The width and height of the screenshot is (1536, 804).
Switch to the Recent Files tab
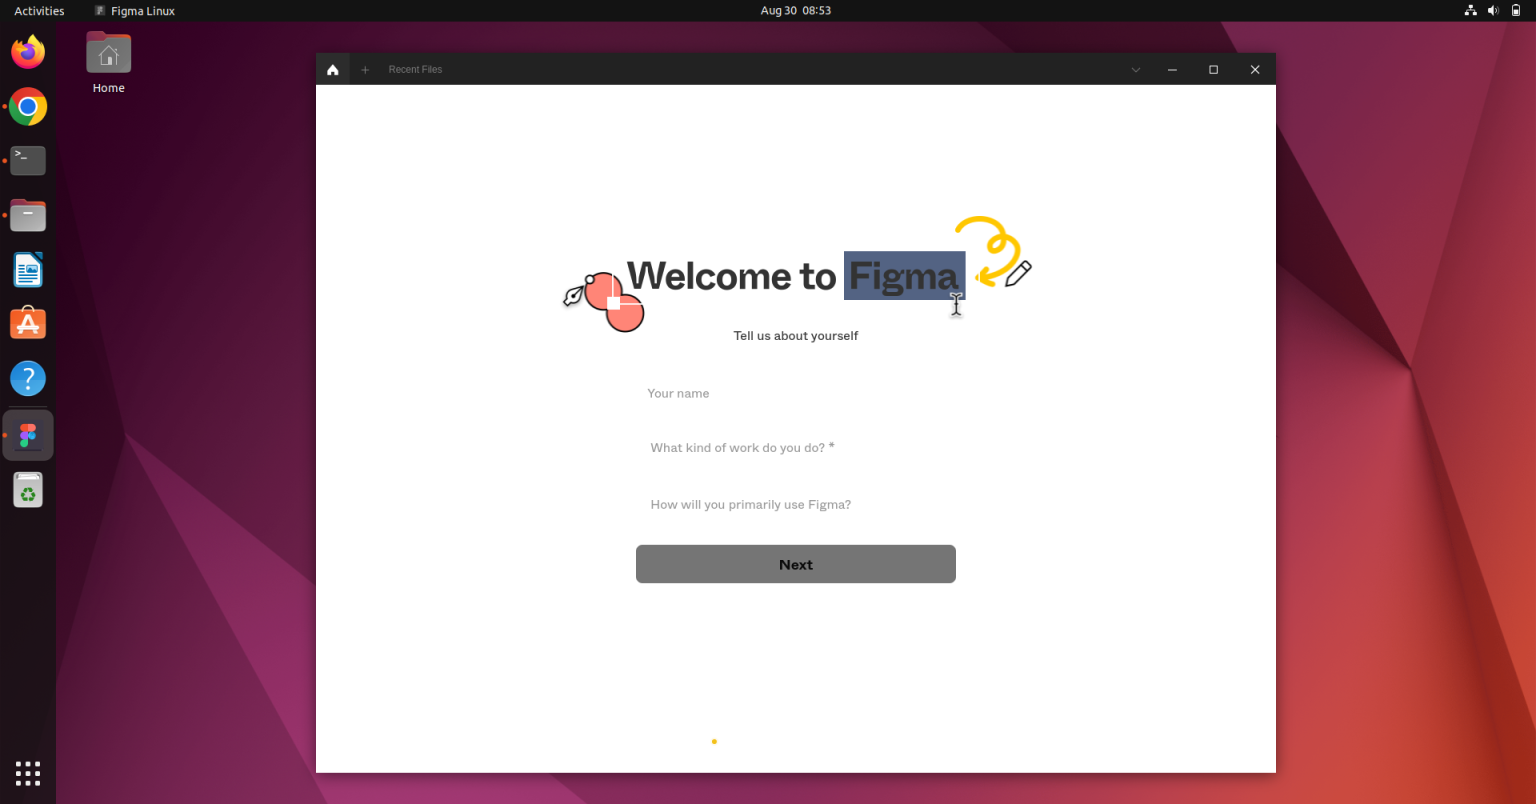415,69
